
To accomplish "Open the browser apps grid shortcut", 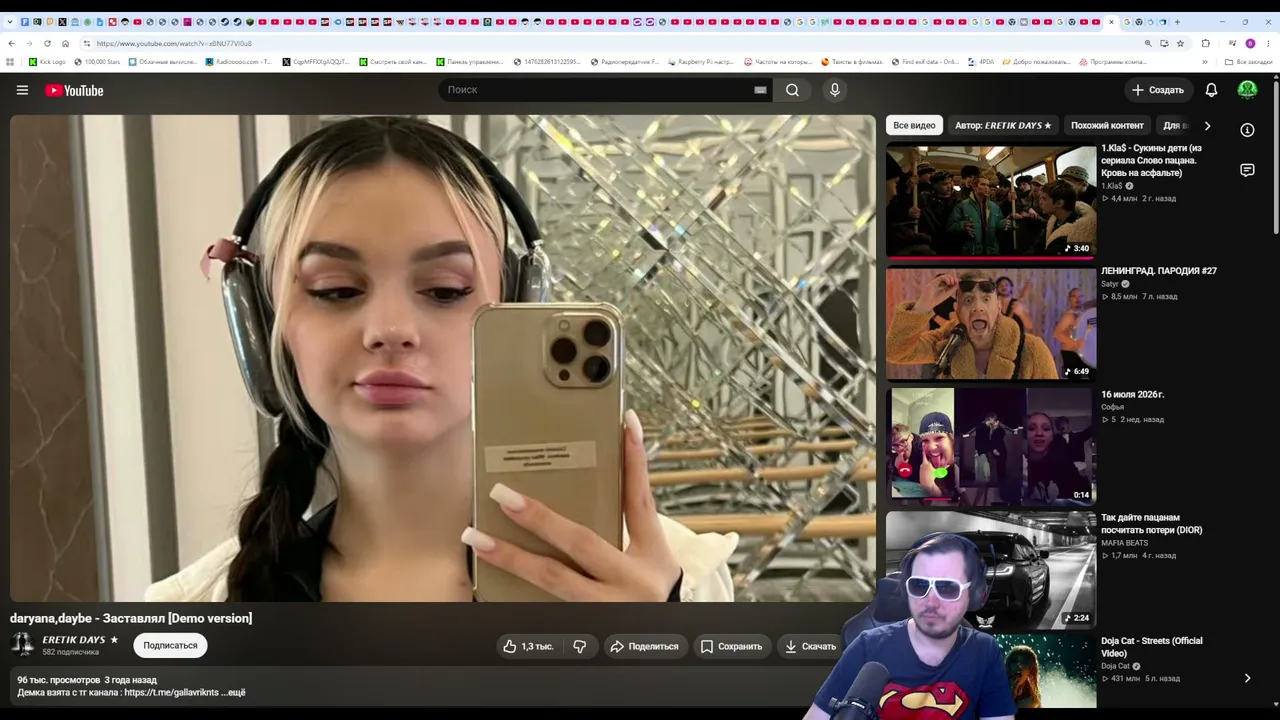I will click(10, 62).
